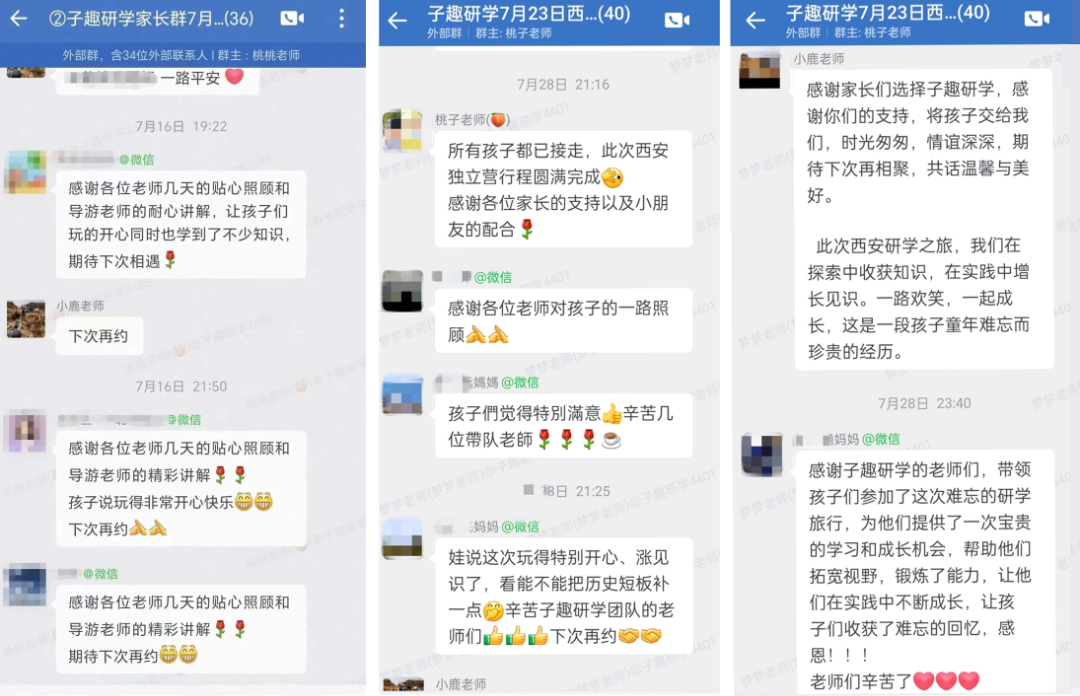Tap the 下次再约 message bubble

coord(99,336)
